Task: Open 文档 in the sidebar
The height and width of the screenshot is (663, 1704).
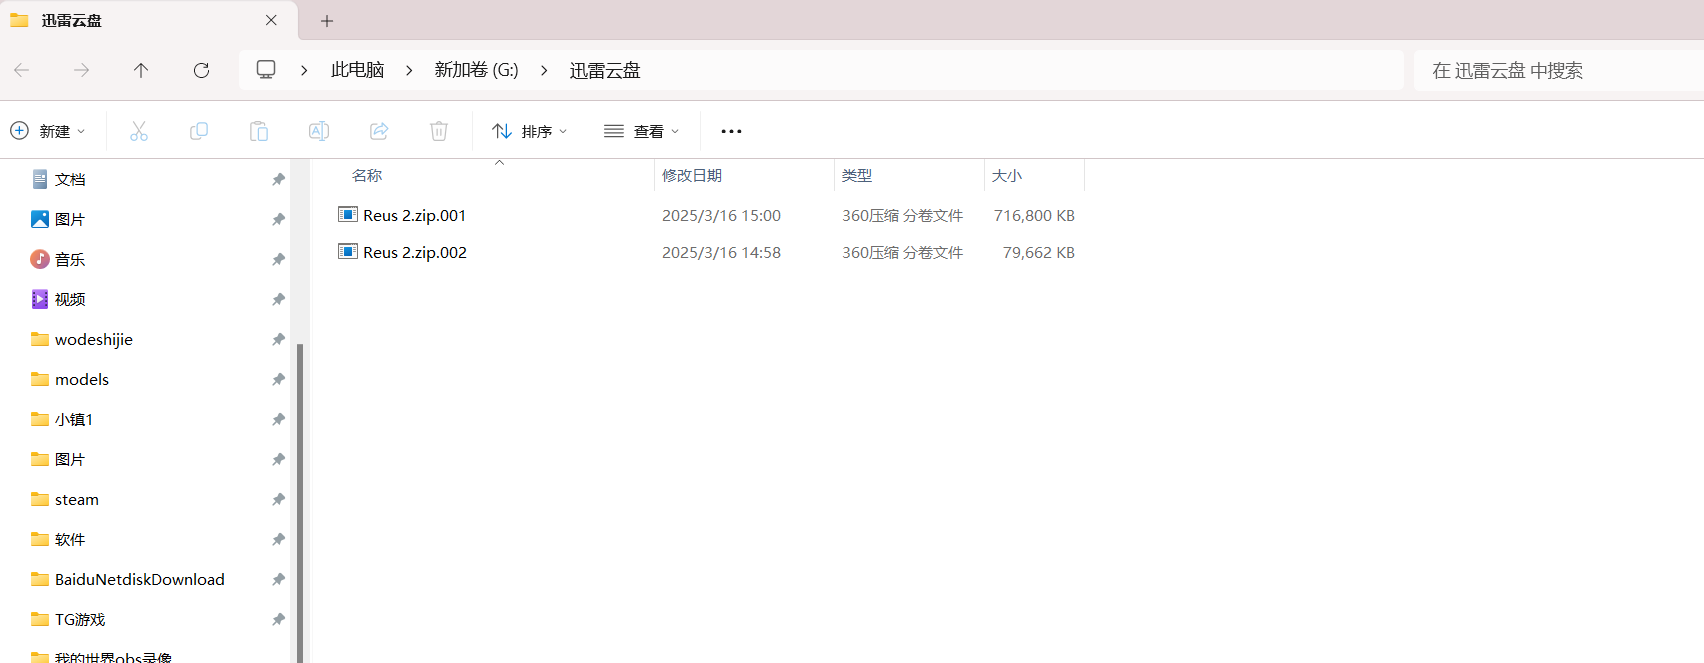Action: coord(70,179)
